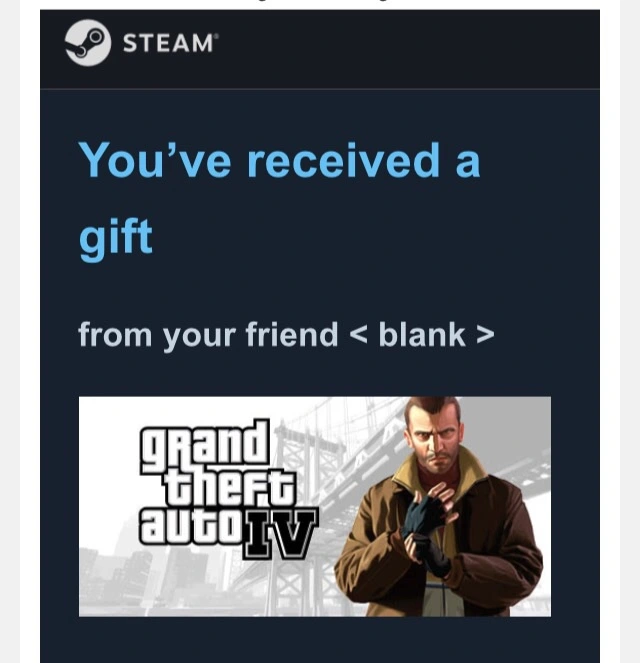
Task: Click the "from your friend" text
Action: click(x=208, y=336)
